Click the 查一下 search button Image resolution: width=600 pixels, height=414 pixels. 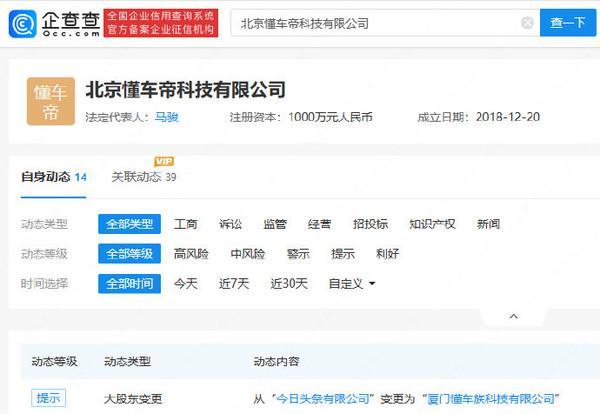coord(568,23)
